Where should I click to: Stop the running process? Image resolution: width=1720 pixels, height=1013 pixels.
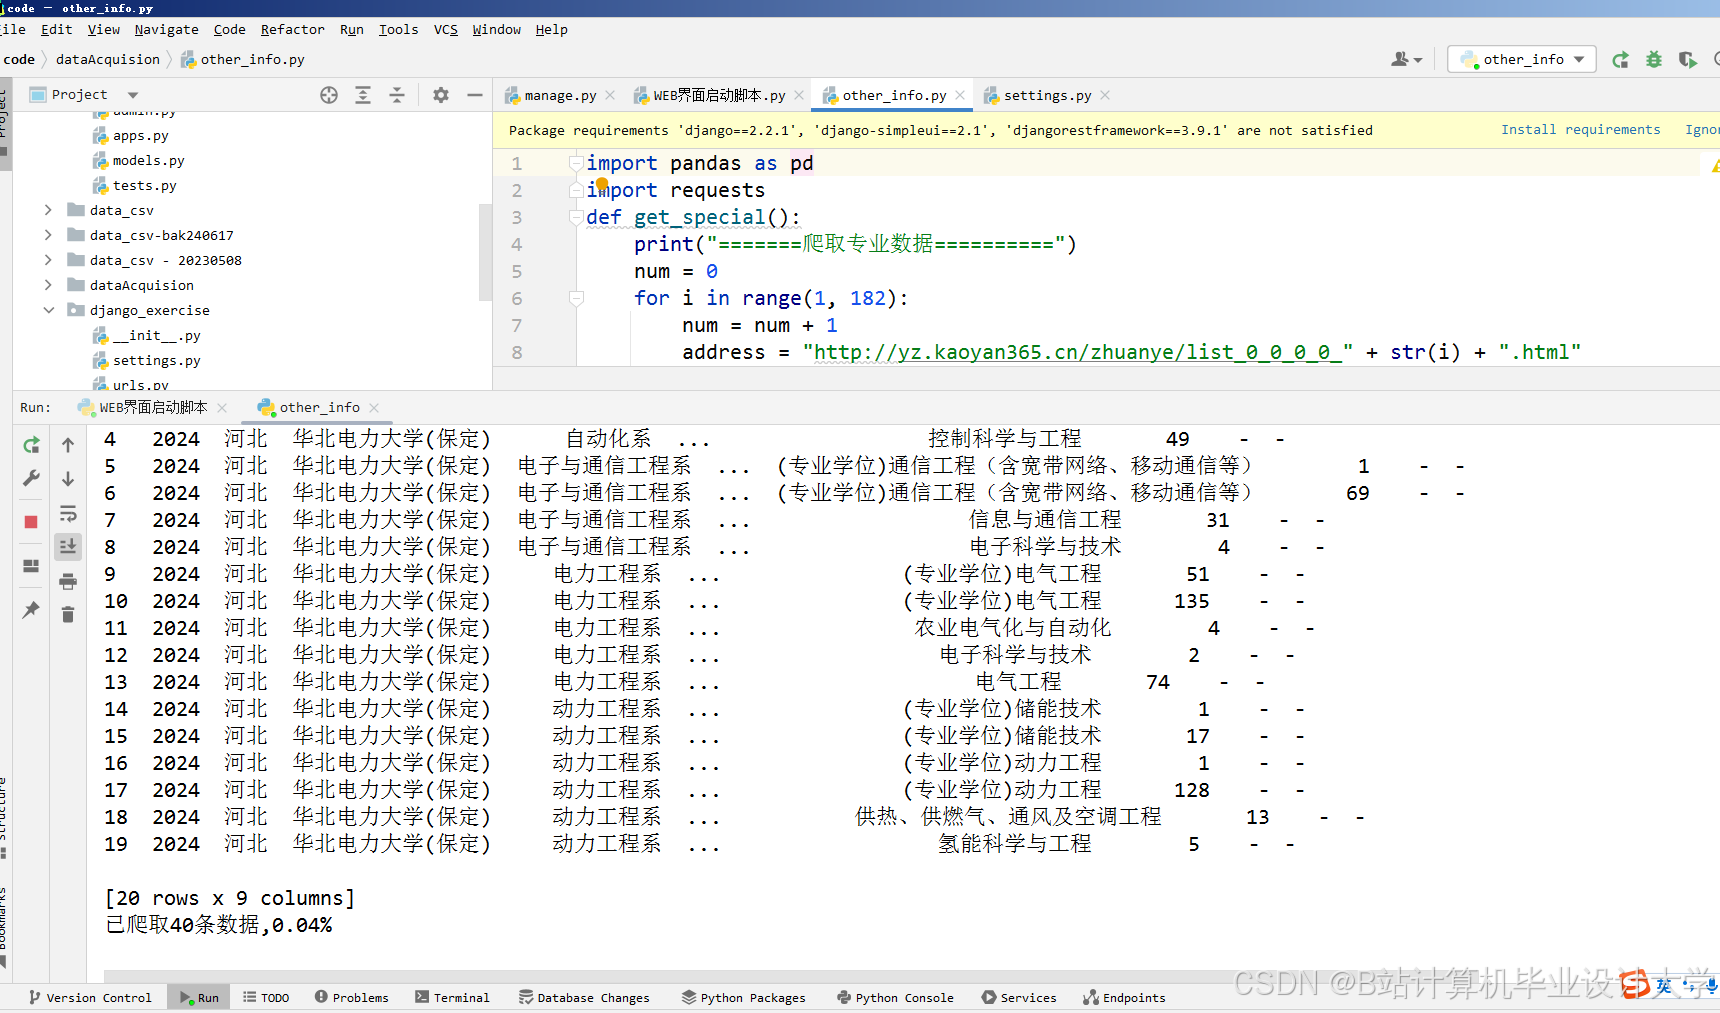coord(31,521)
